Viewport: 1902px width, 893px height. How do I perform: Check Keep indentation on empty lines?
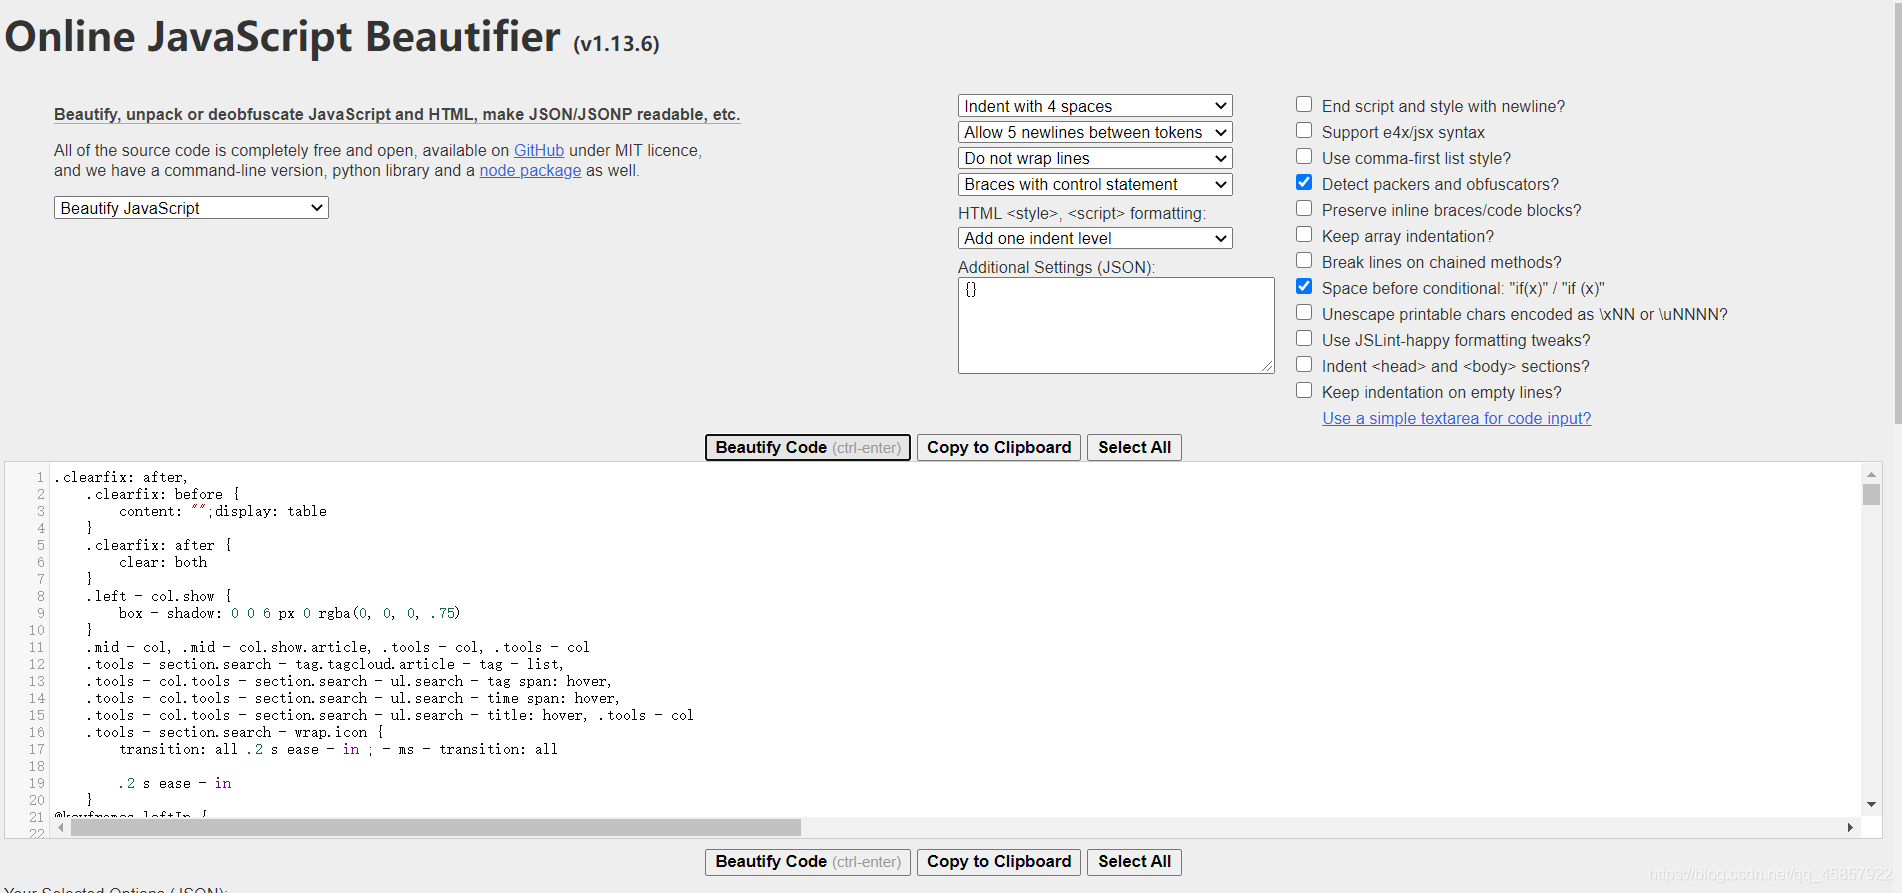coord(1304,391)
